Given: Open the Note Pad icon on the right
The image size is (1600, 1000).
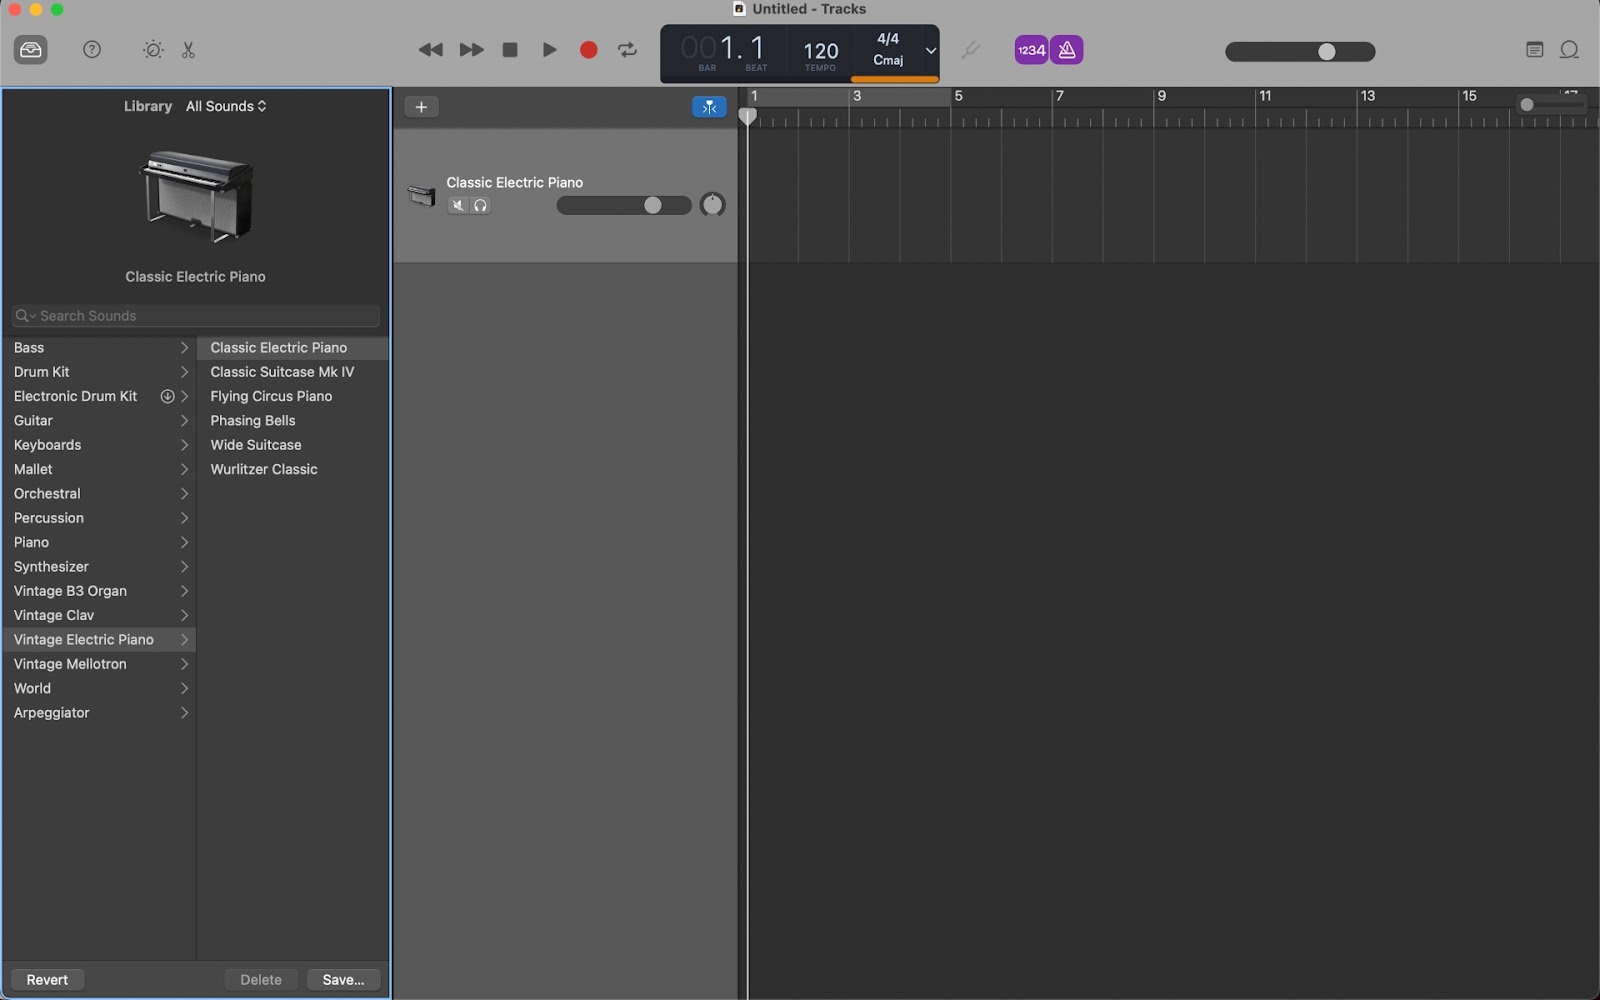Looking at the screenshot, I should [x=1535, y=50].
